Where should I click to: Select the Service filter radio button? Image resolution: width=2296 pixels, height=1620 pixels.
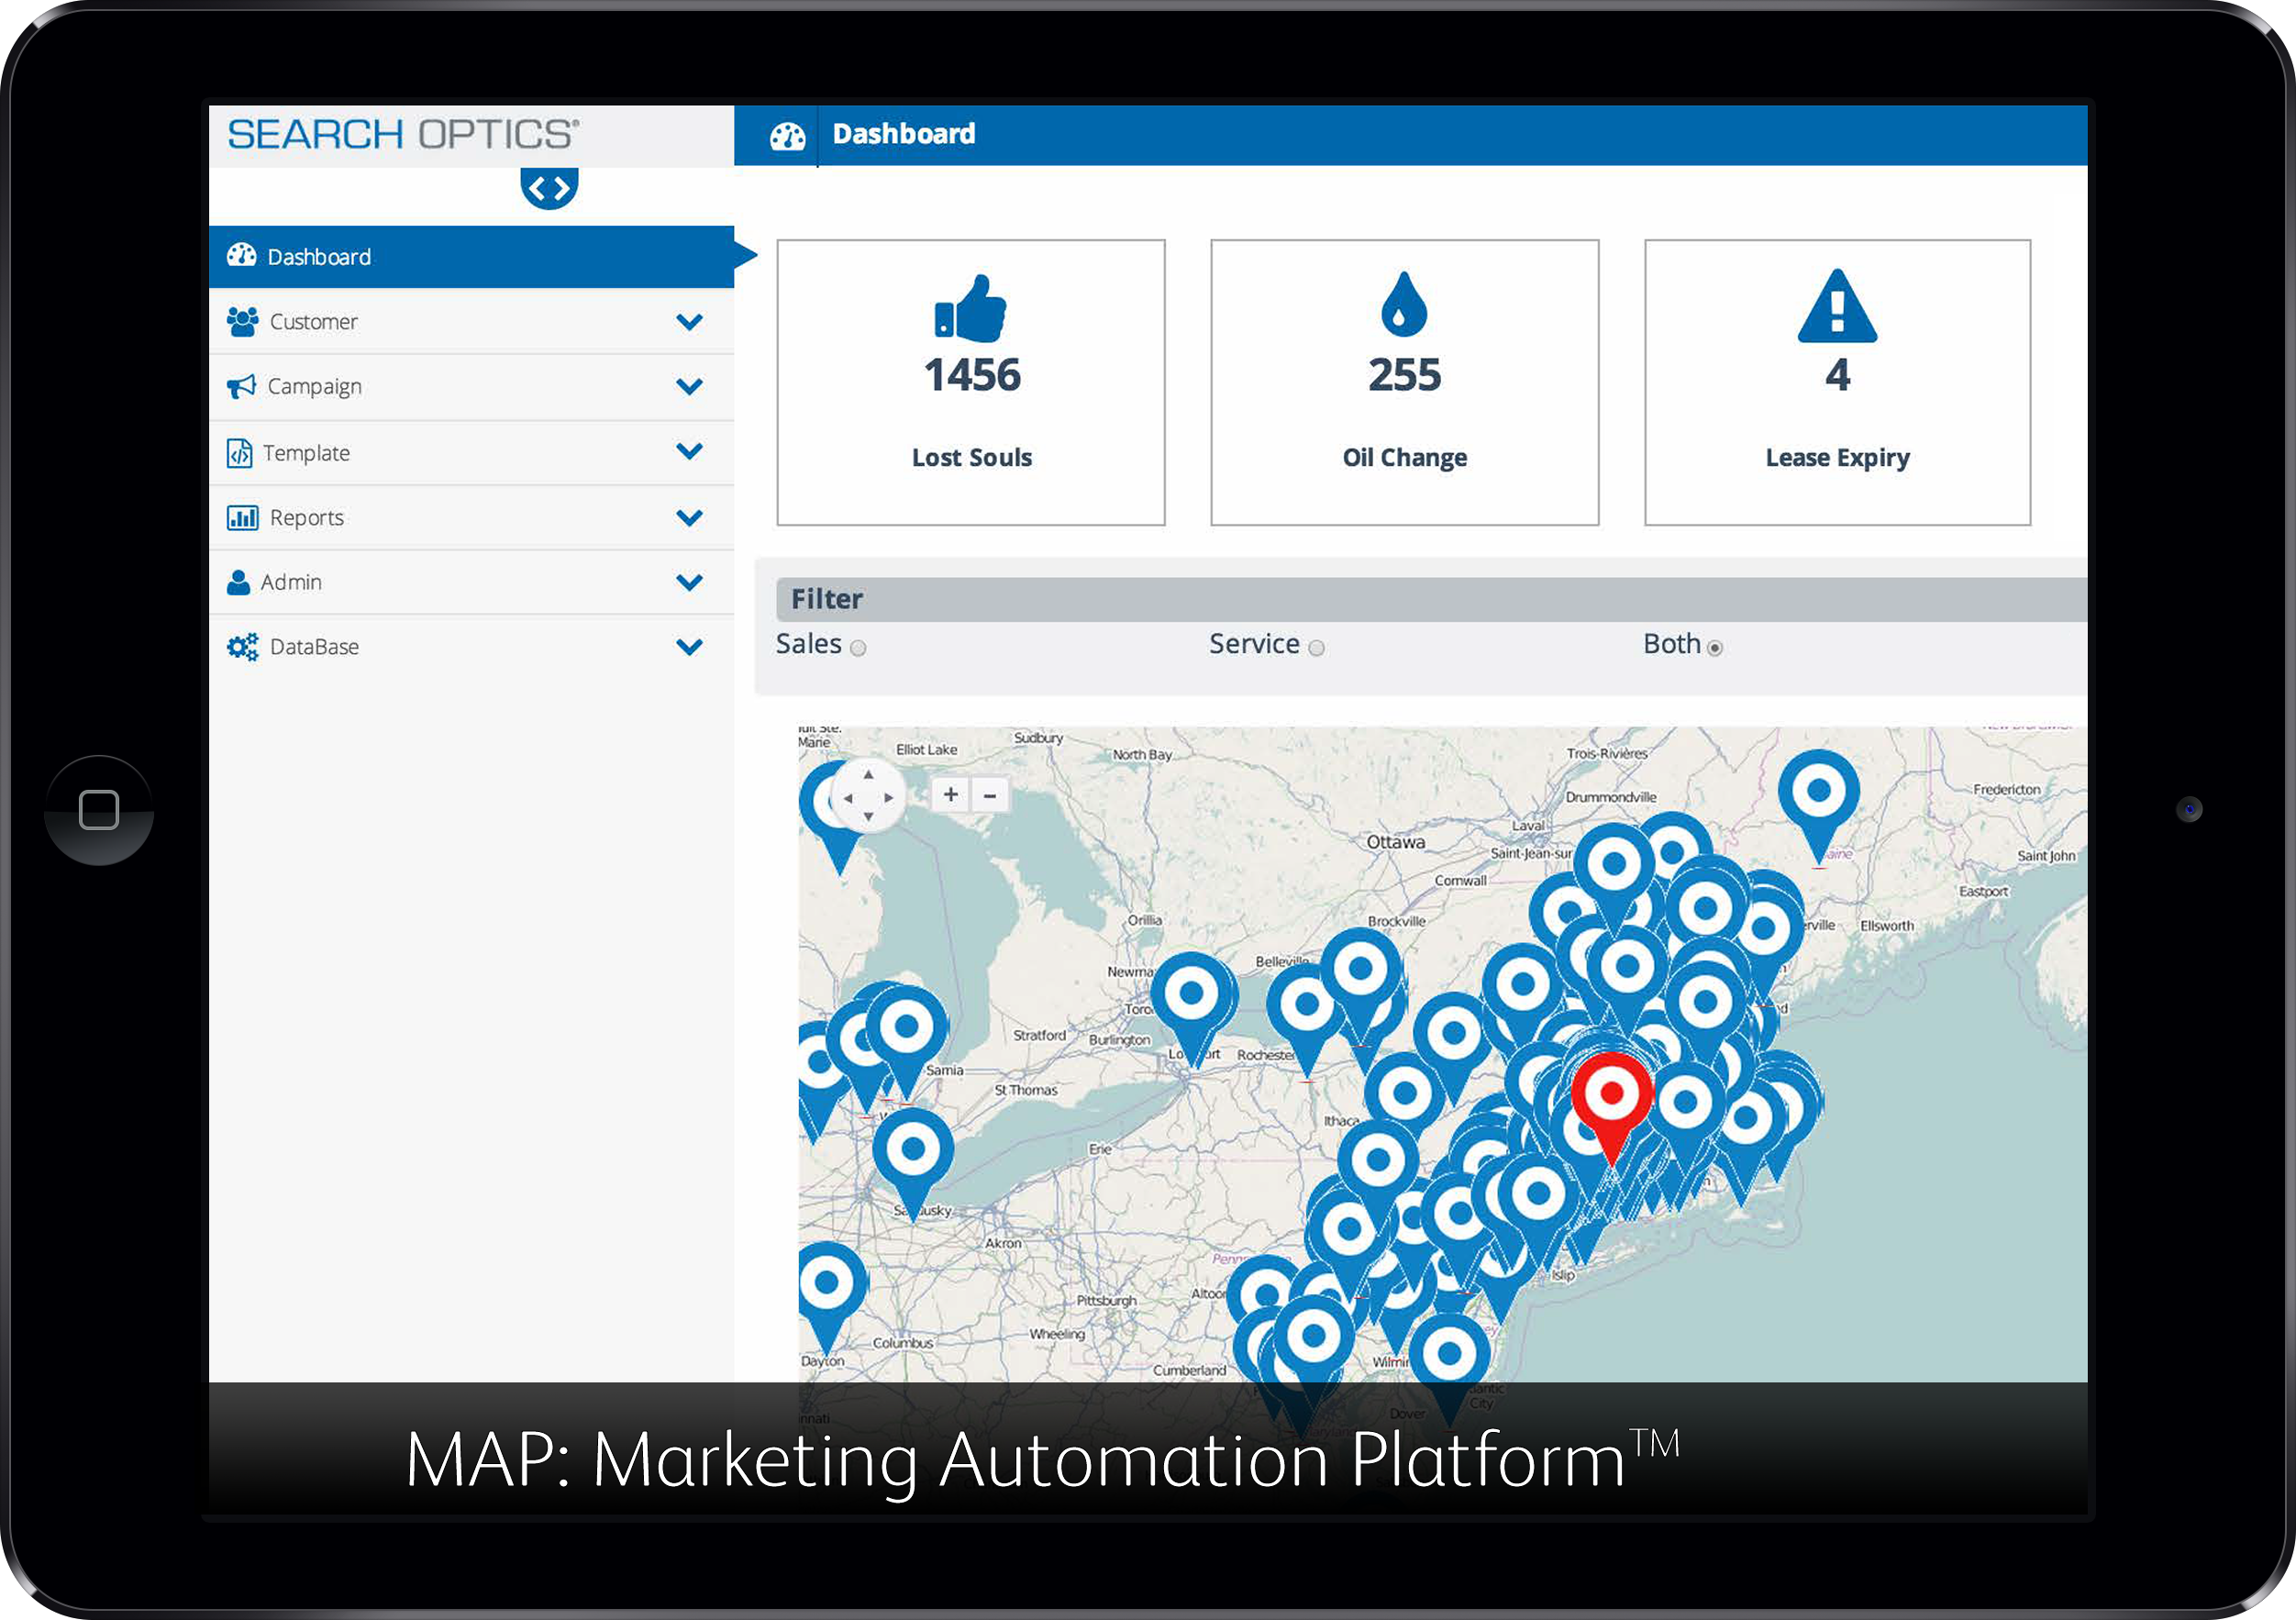pyautogui.click(x=1317, y=648)
